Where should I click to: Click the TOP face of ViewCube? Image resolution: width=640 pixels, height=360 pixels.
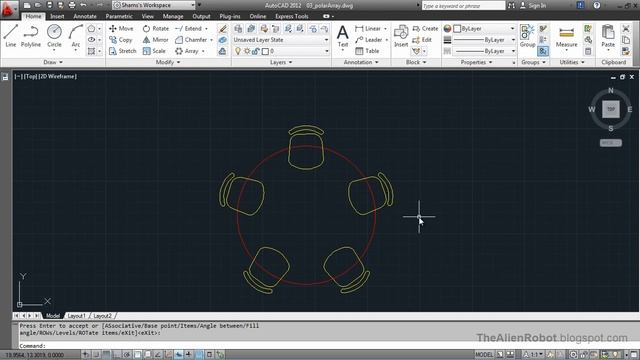[x=611, y=109]
